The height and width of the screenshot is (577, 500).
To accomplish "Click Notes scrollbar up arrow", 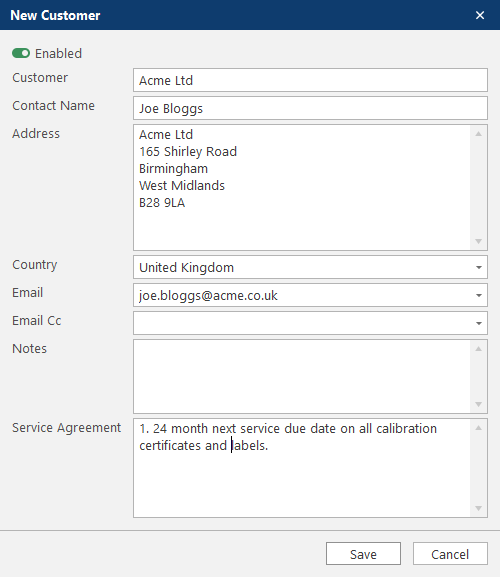I will point(478,349).
